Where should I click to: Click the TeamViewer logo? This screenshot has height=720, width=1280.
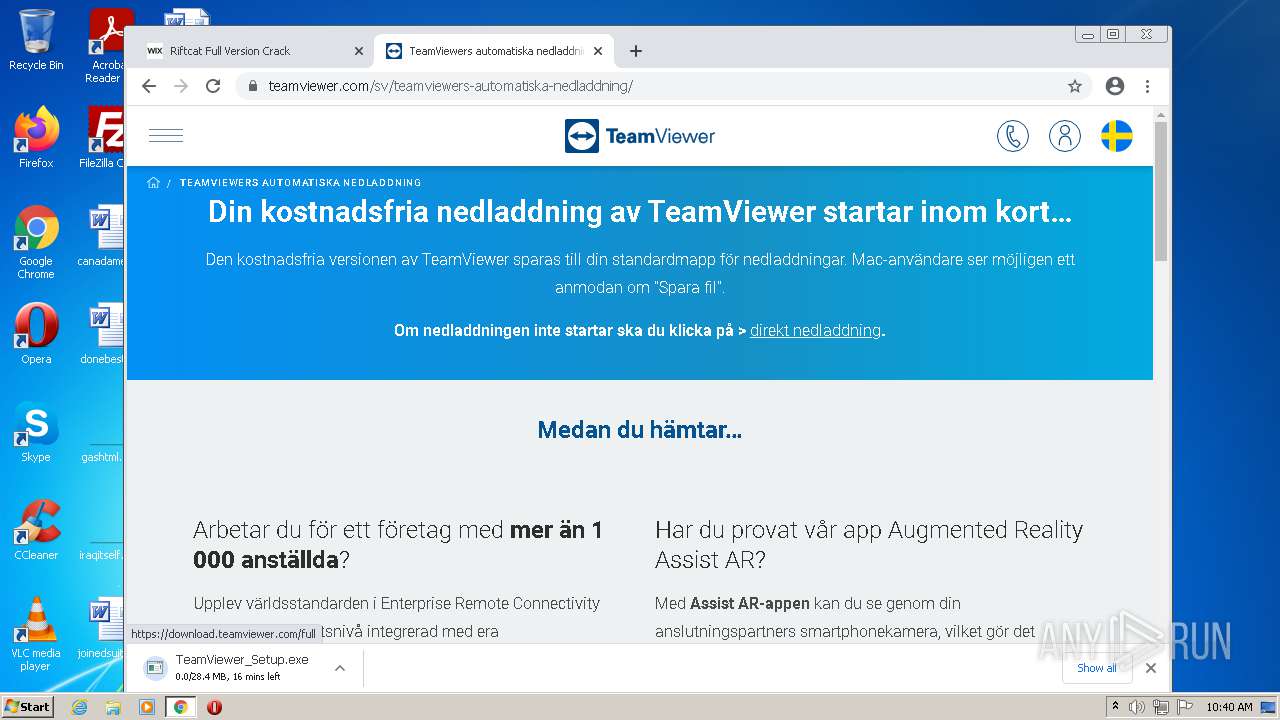[640, 136]
